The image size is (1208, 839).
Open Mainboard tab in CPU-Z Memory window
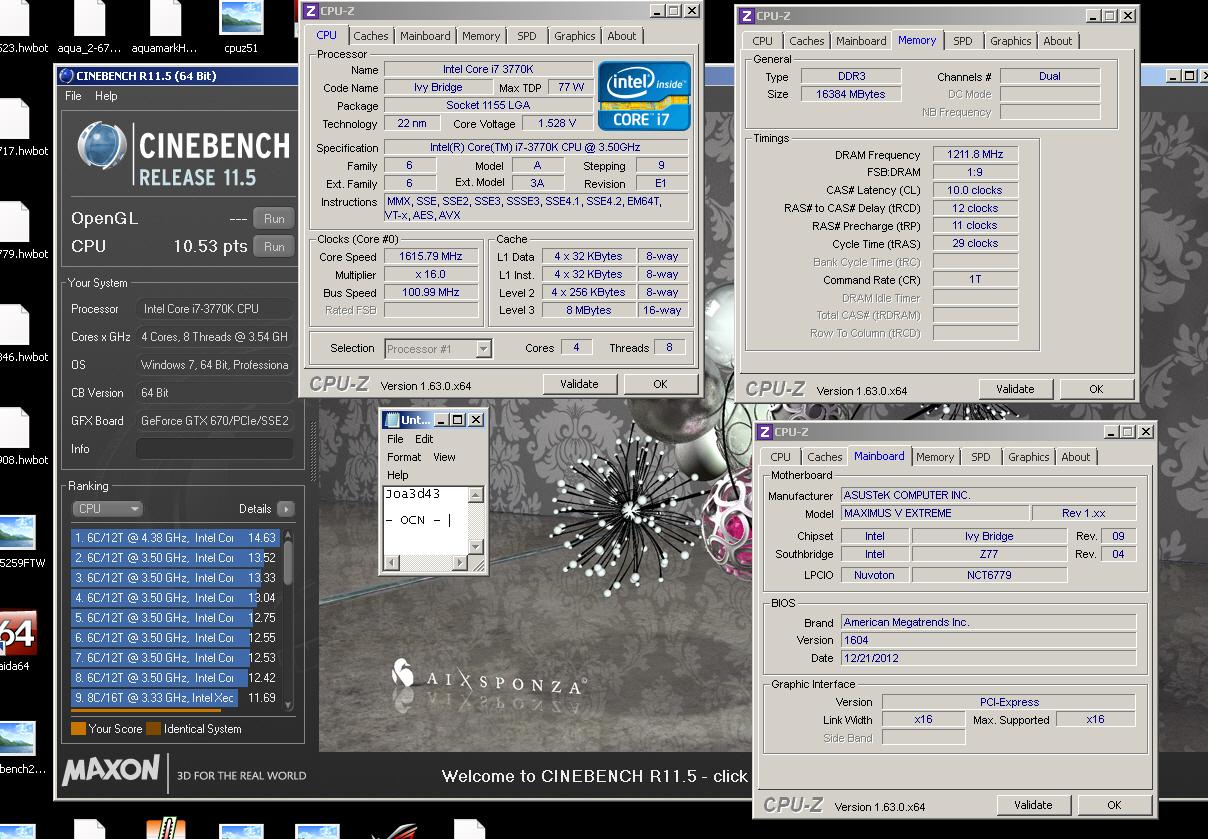(861, 41)
